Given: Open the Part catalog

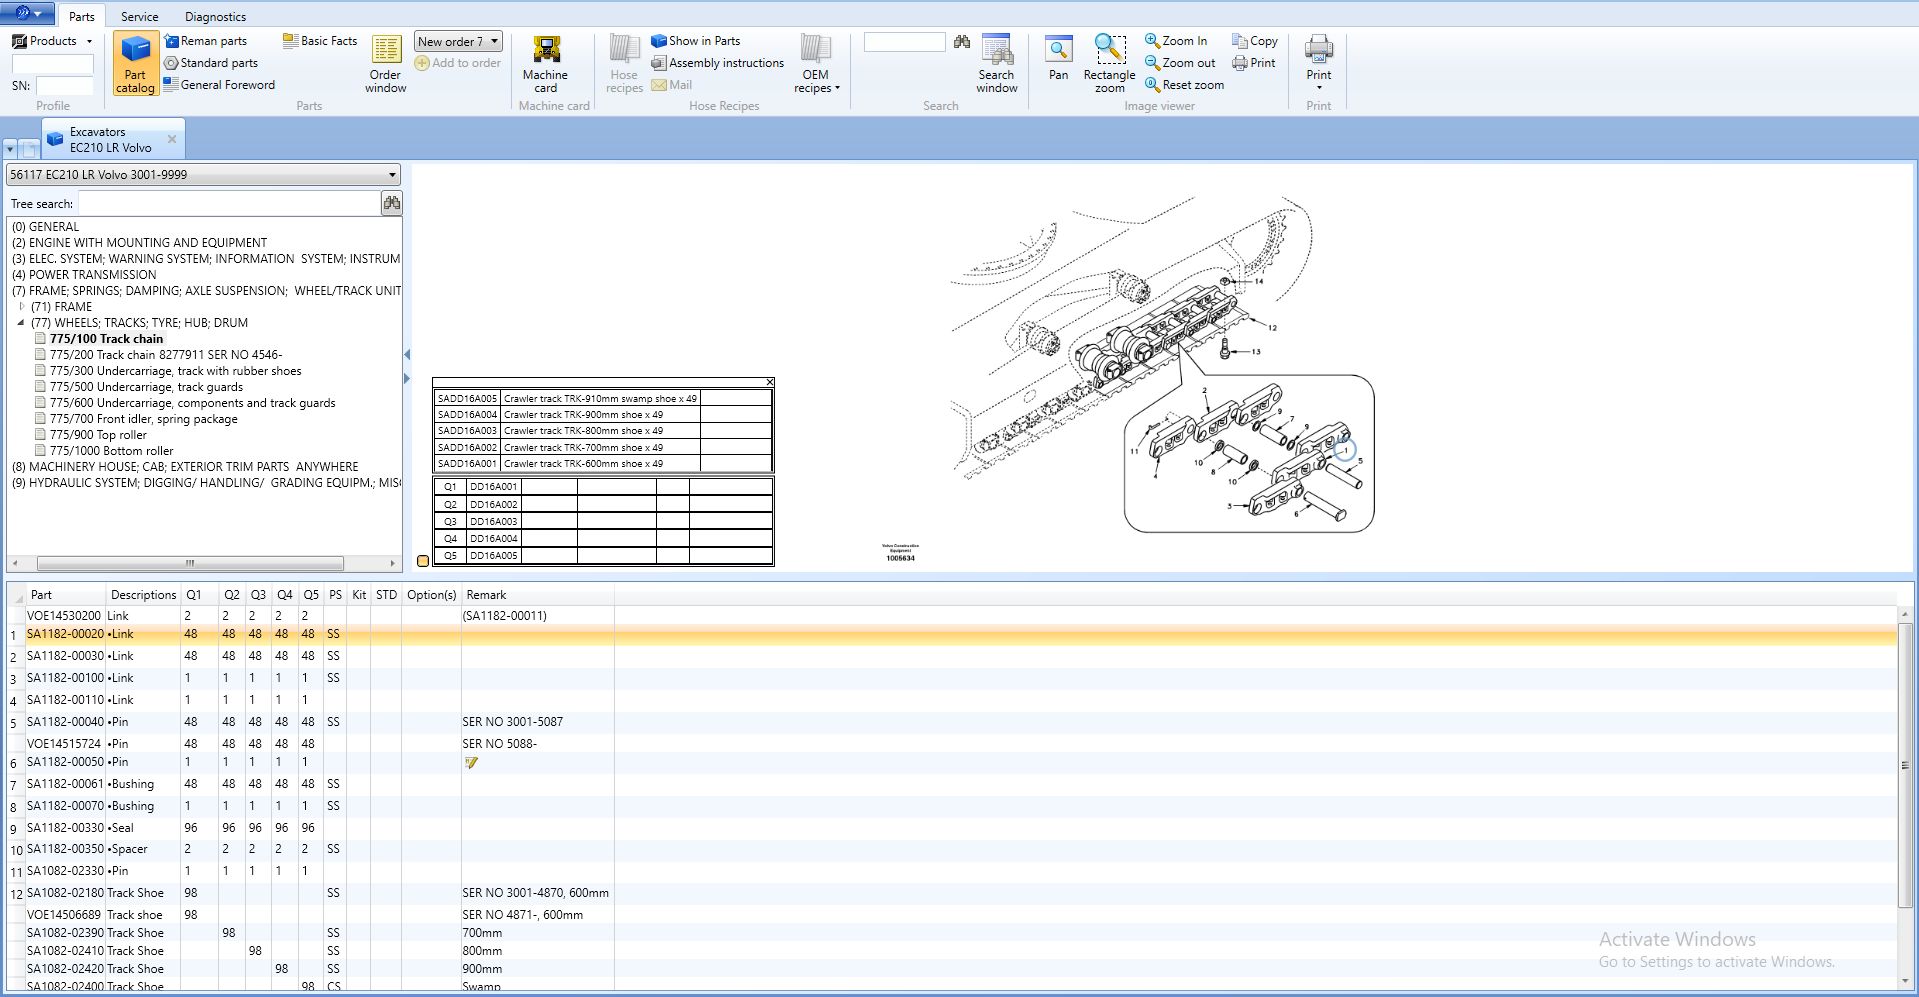Looking at the screenshot, I should pos(135,63).
